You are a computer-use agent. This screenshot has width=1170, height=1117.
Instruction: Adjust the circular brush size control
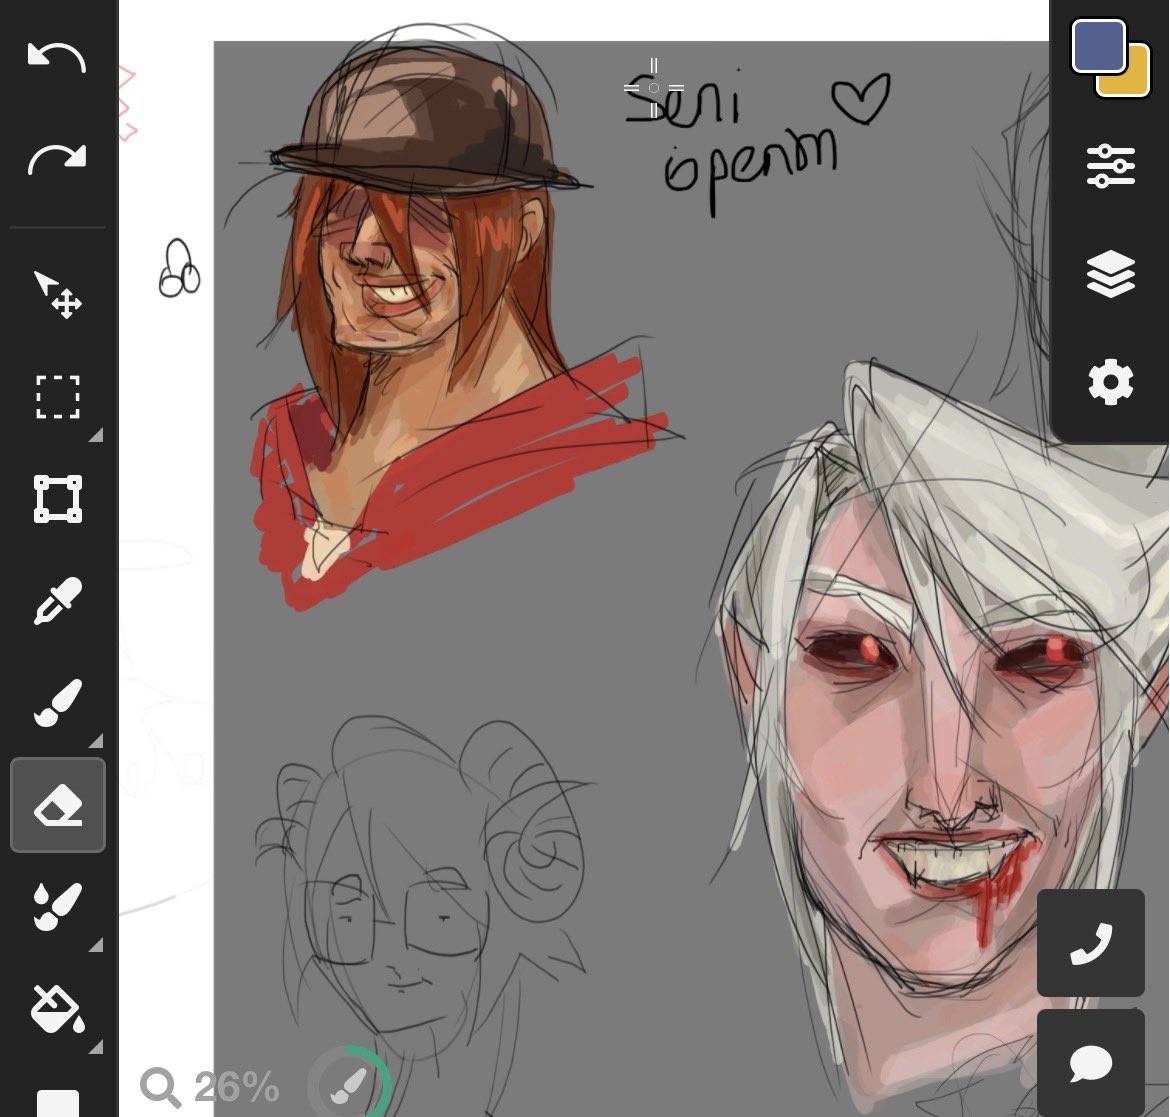point(348,1087)
